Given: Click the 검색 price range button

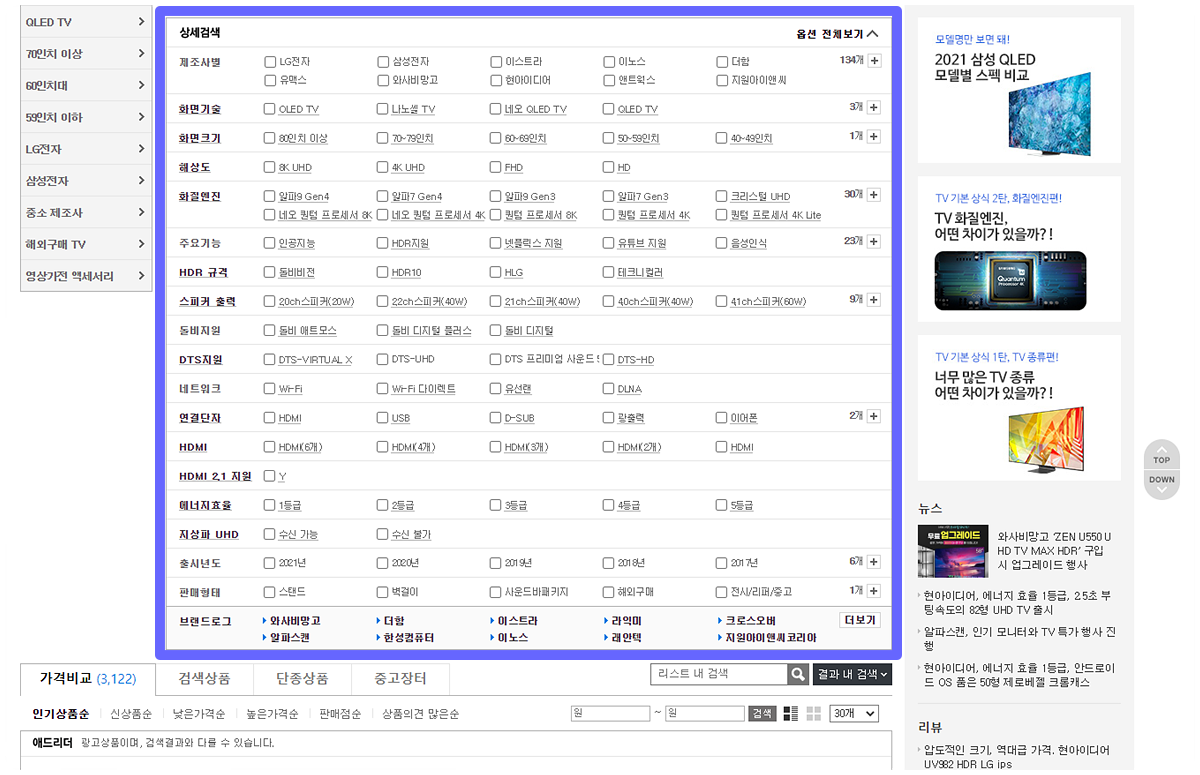Looking at the screenshot, I should click(761, 714).
